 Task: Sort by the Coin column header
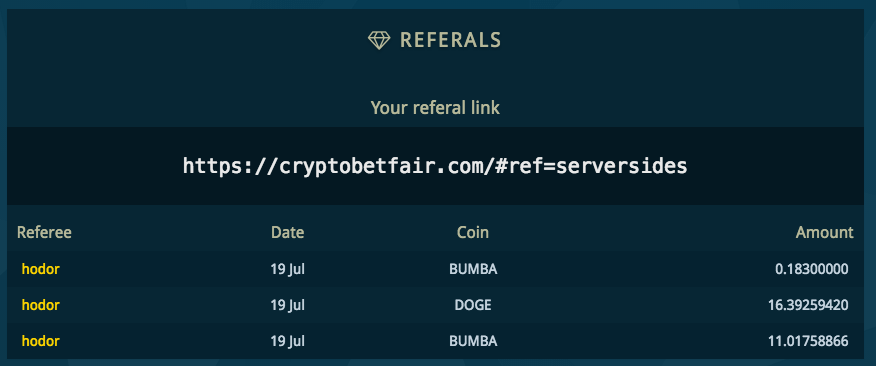(473, 232)
